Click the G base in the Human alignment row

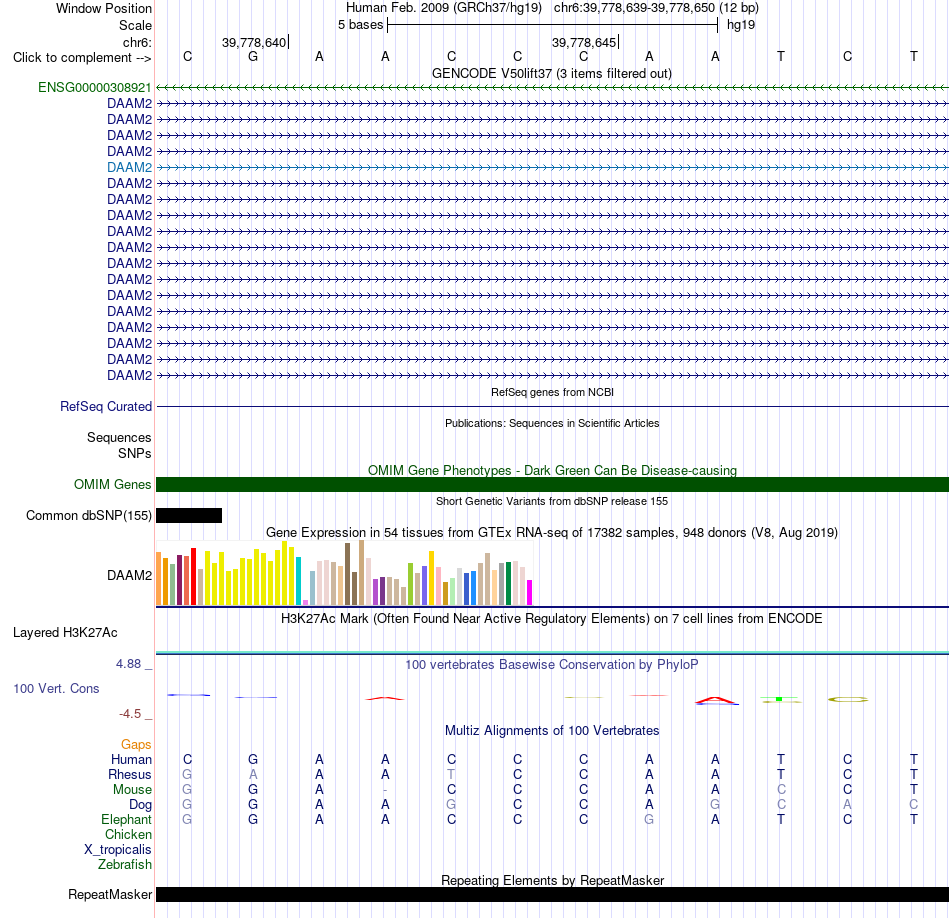[253, 759]
